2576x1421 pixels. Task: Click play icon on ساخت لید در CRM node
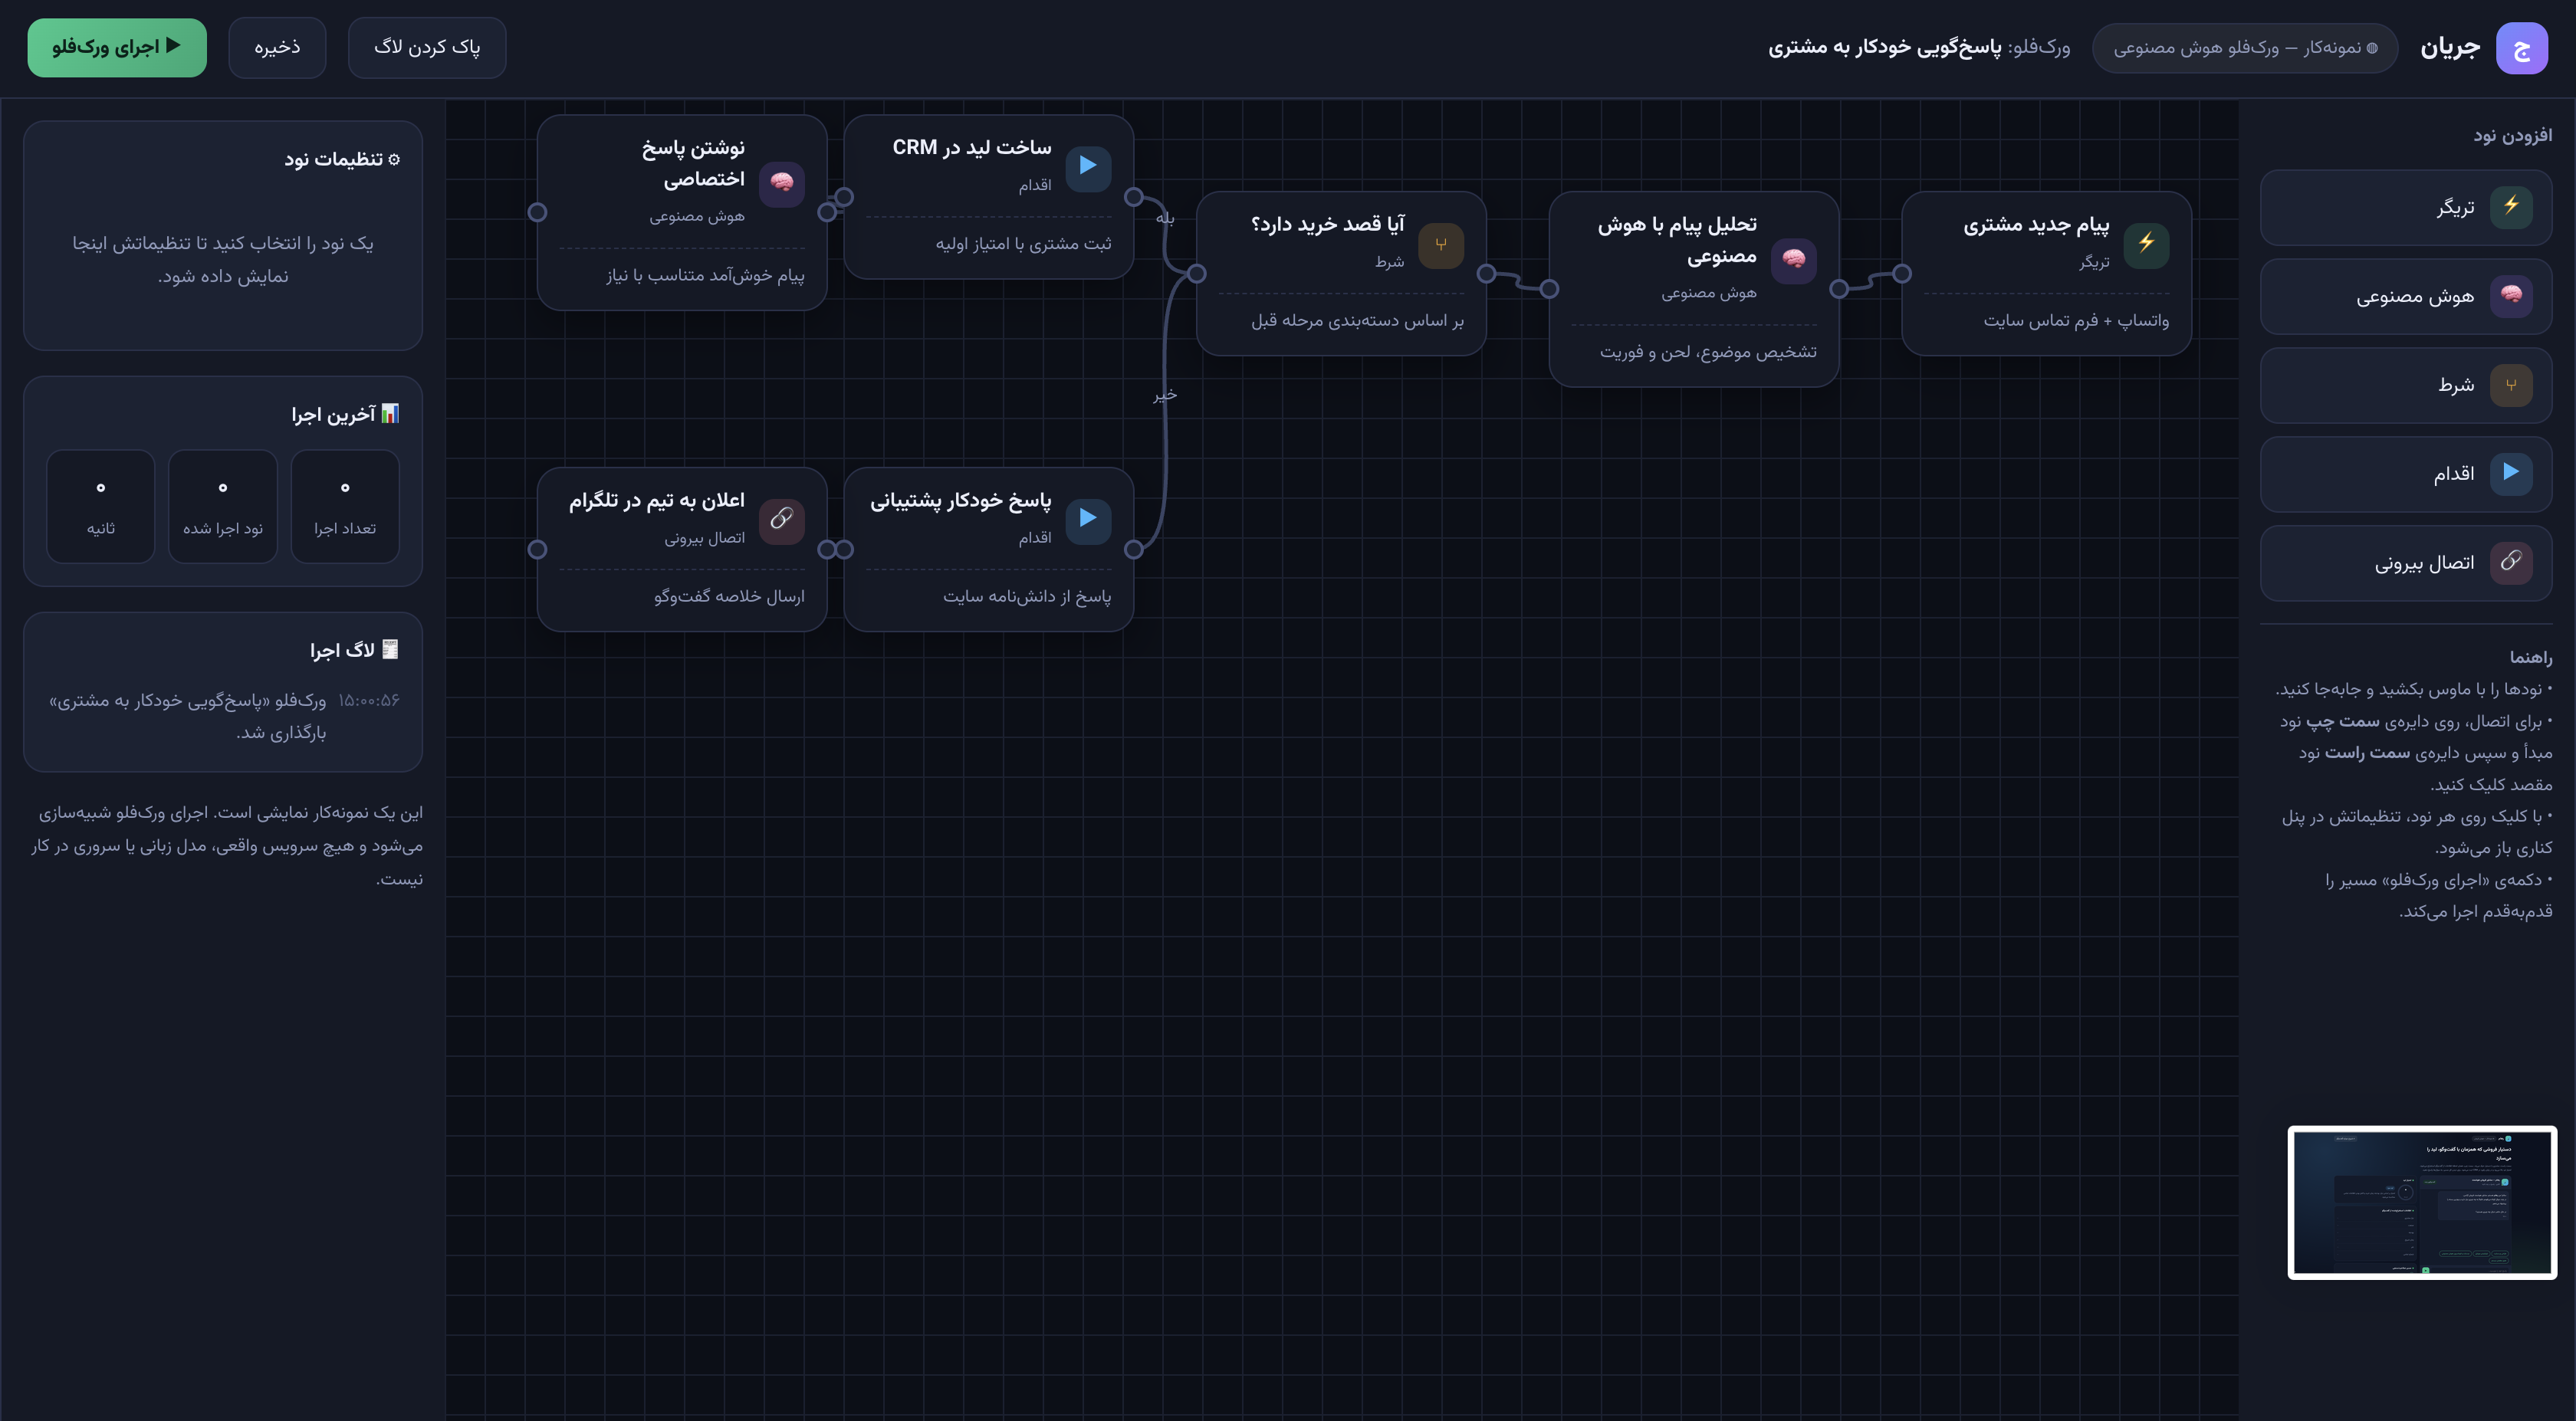click(x=1088, y=167)
